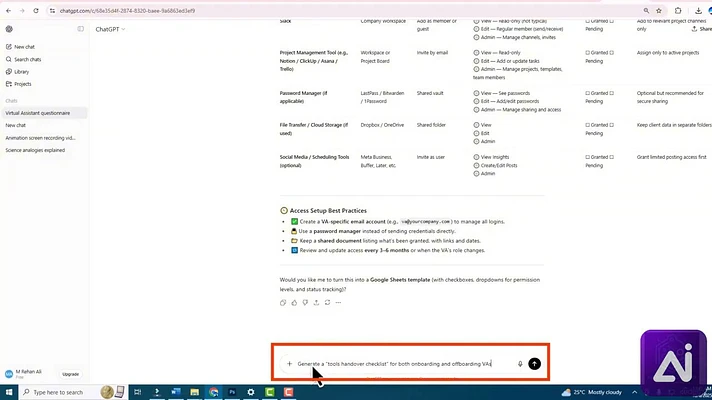Add attachment using the plus icon
This screenshot has height=400, width=712.
pos(289,364)
